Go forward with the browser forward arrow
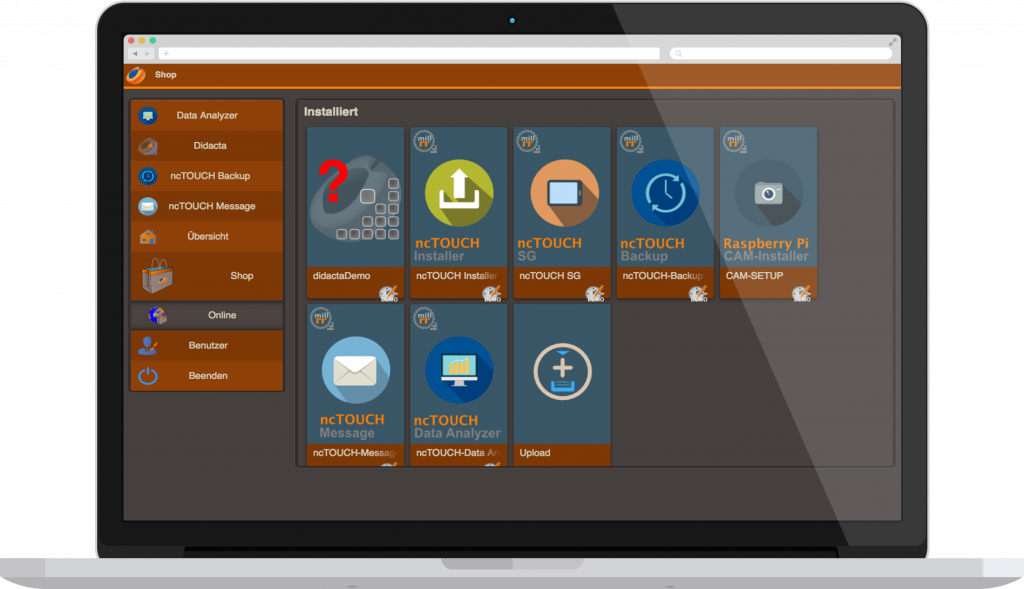The width and height of the screenshot is (1024, 589). pyautogui.click(x=148, y=54)
